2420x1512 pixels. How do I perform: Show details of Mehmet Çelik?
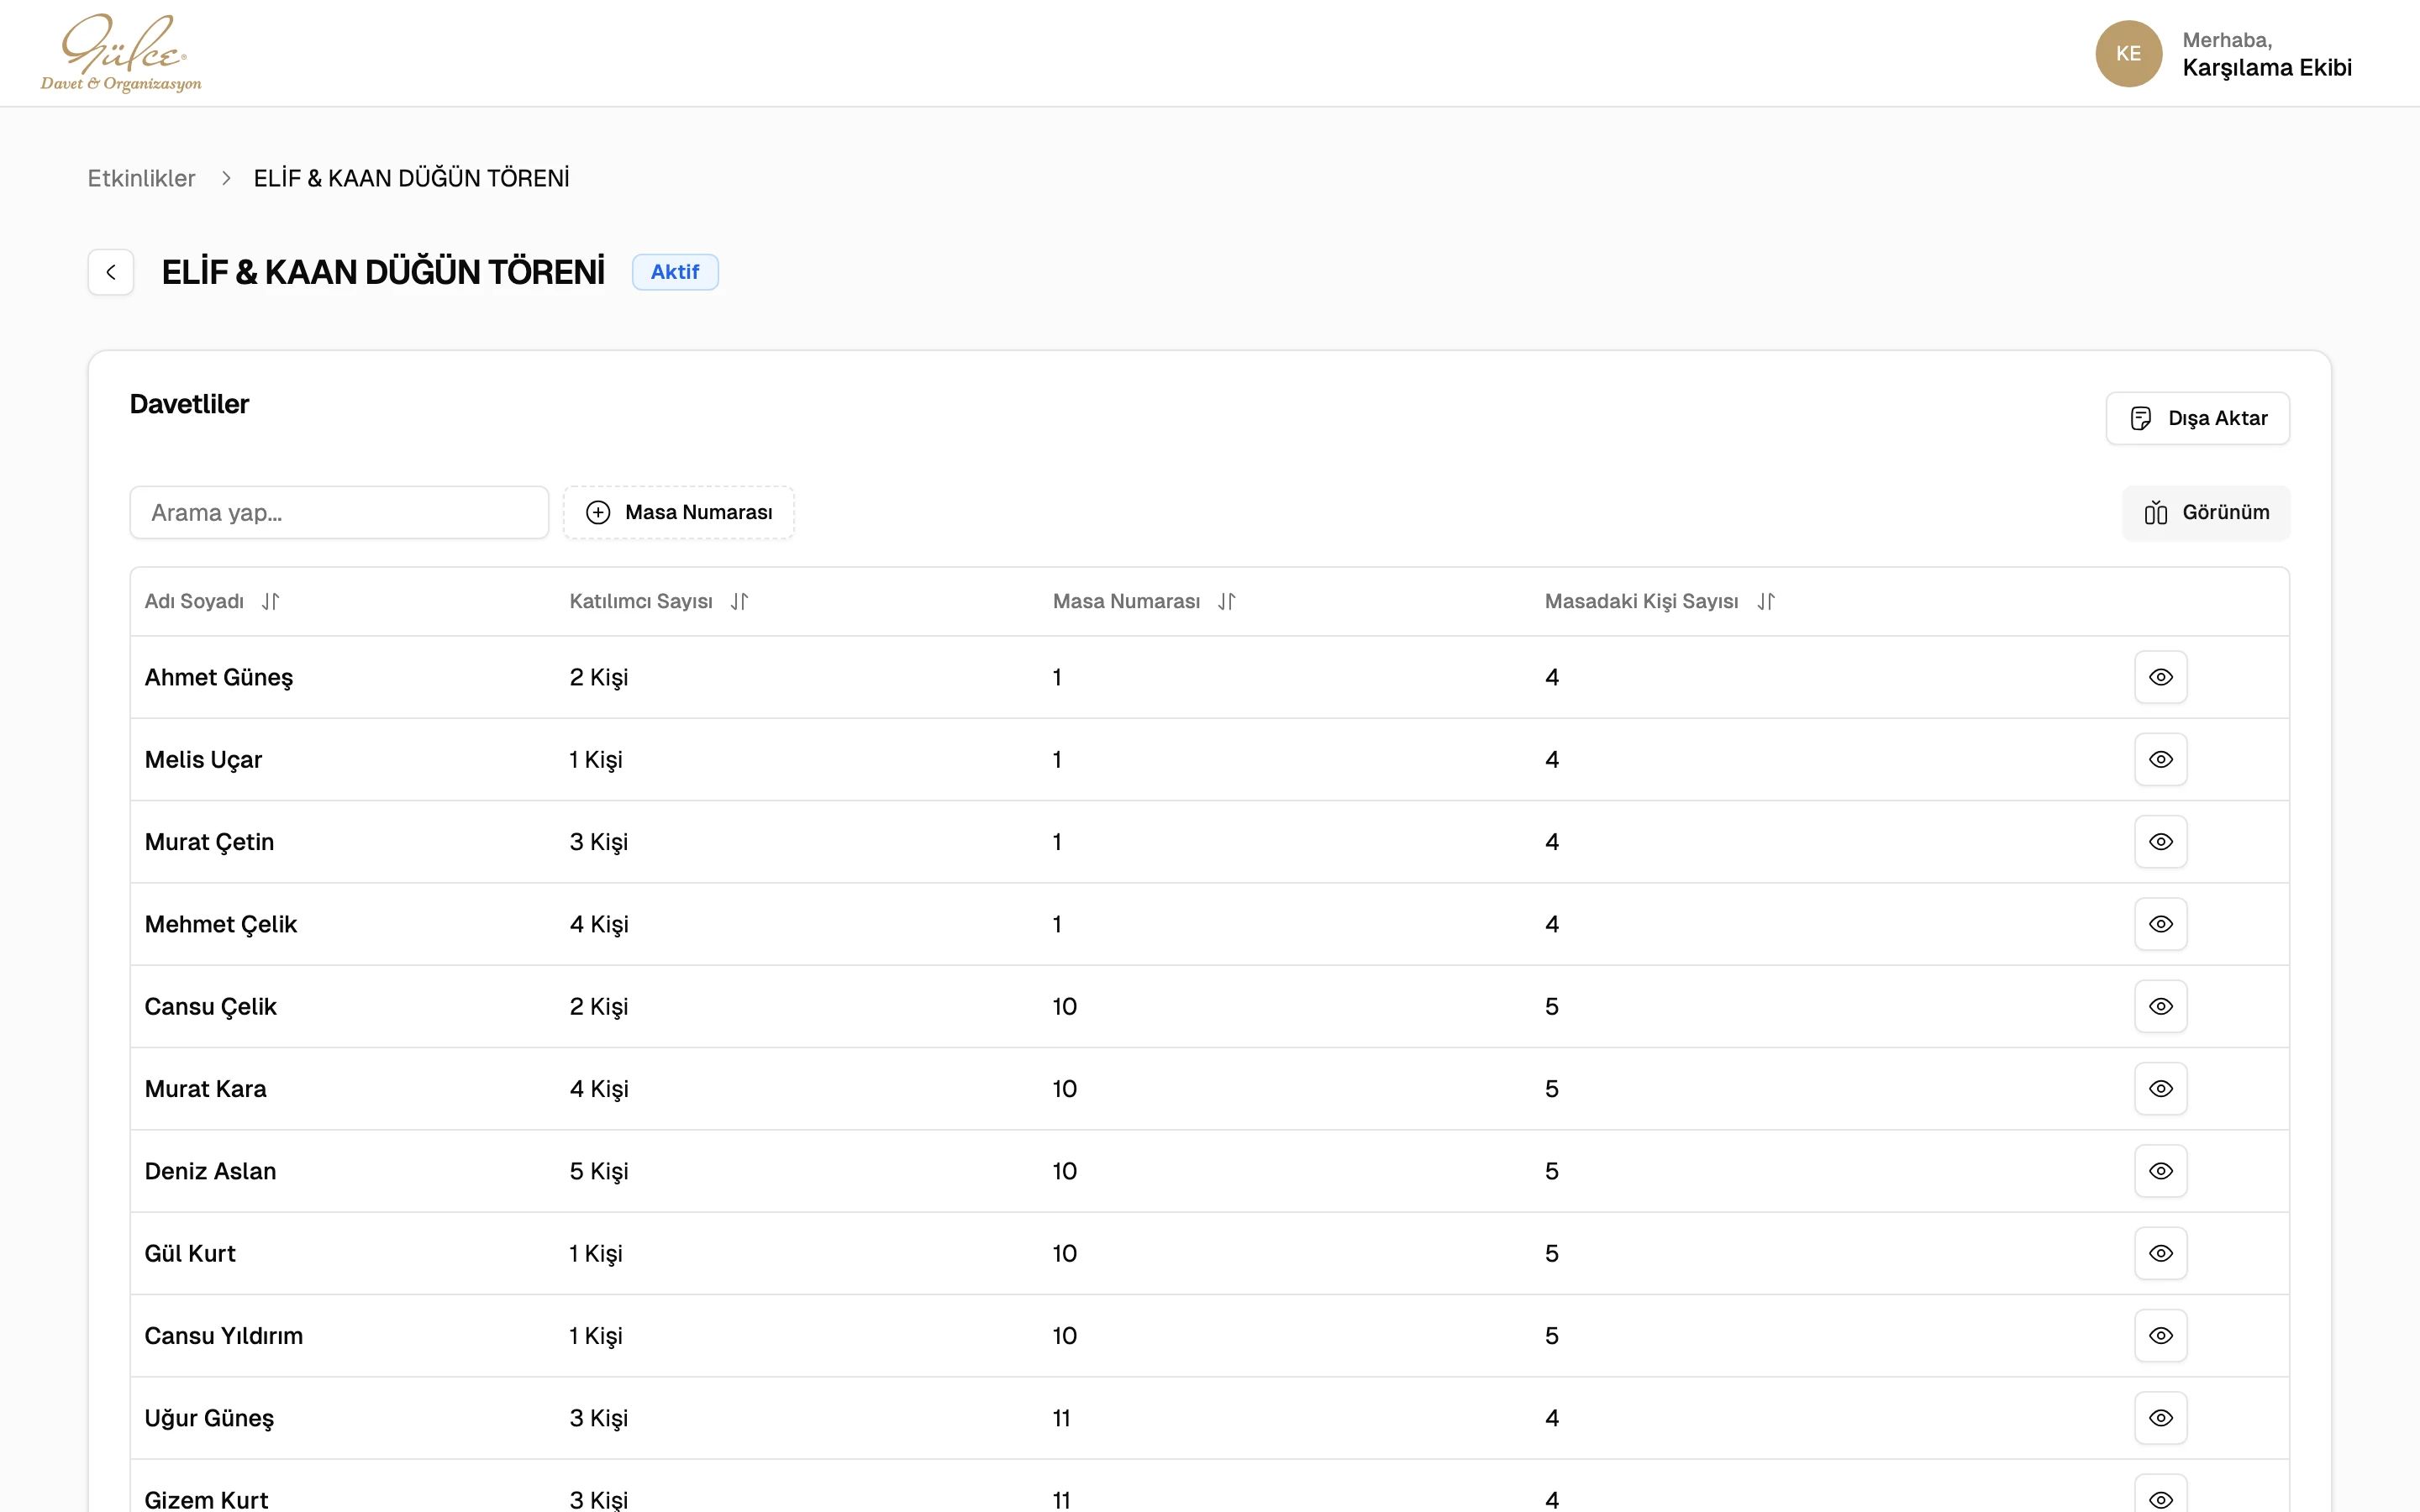tap(2160, 924)
